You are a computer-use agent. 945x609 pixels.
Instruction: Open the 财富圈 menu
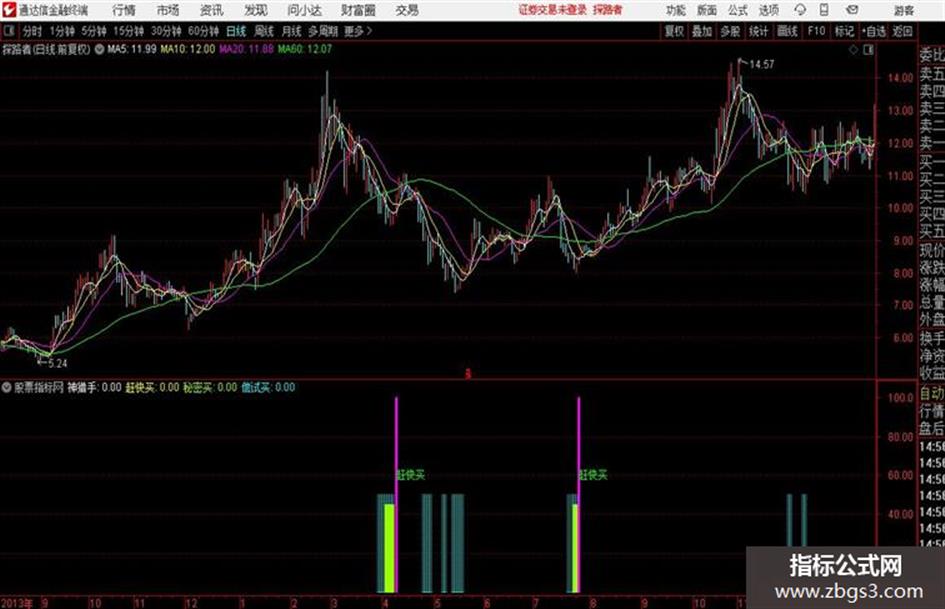358,10
